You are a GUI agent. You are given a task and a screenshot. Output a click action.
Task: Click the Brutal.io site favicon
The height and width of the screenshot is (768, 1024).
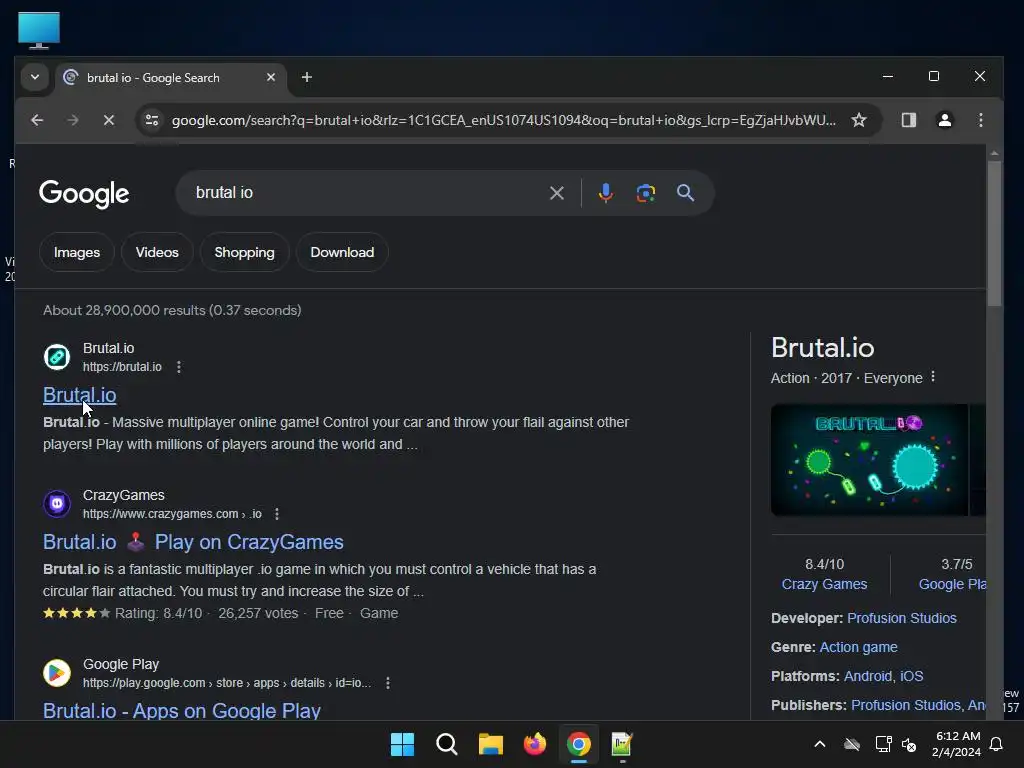57,357
